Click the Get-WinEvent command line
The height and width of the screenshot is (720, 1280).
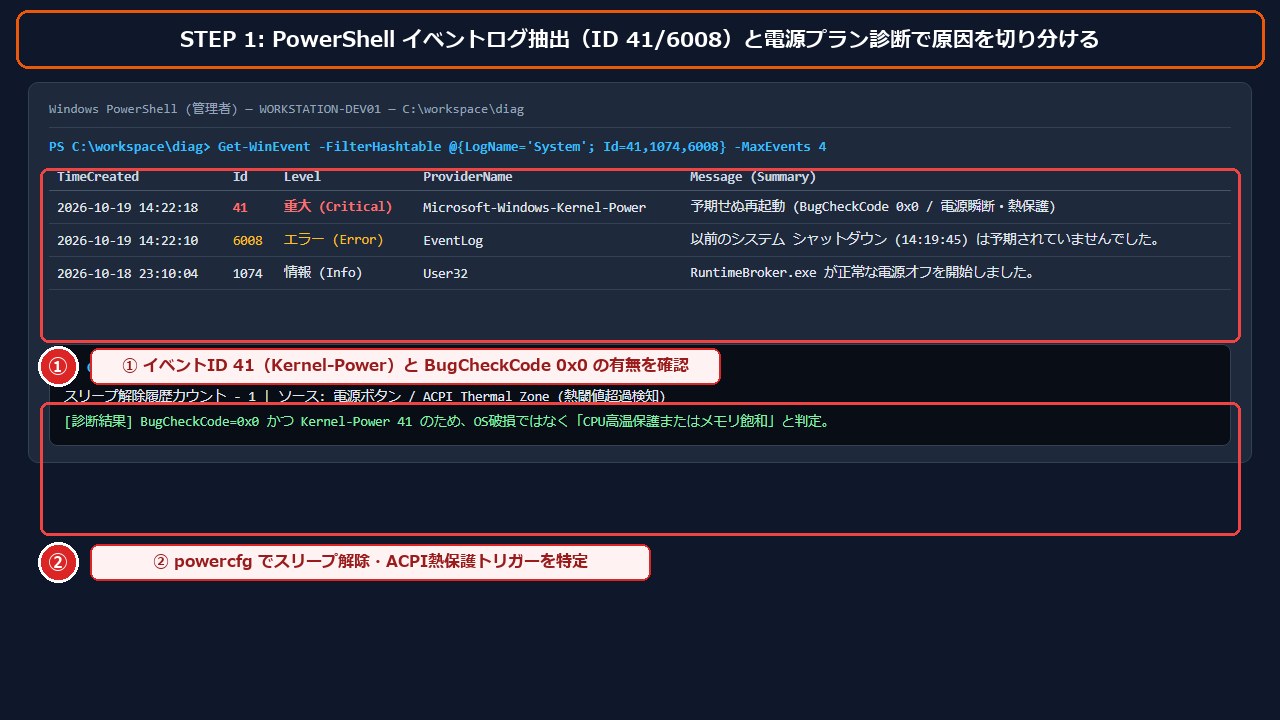point(438,147)
